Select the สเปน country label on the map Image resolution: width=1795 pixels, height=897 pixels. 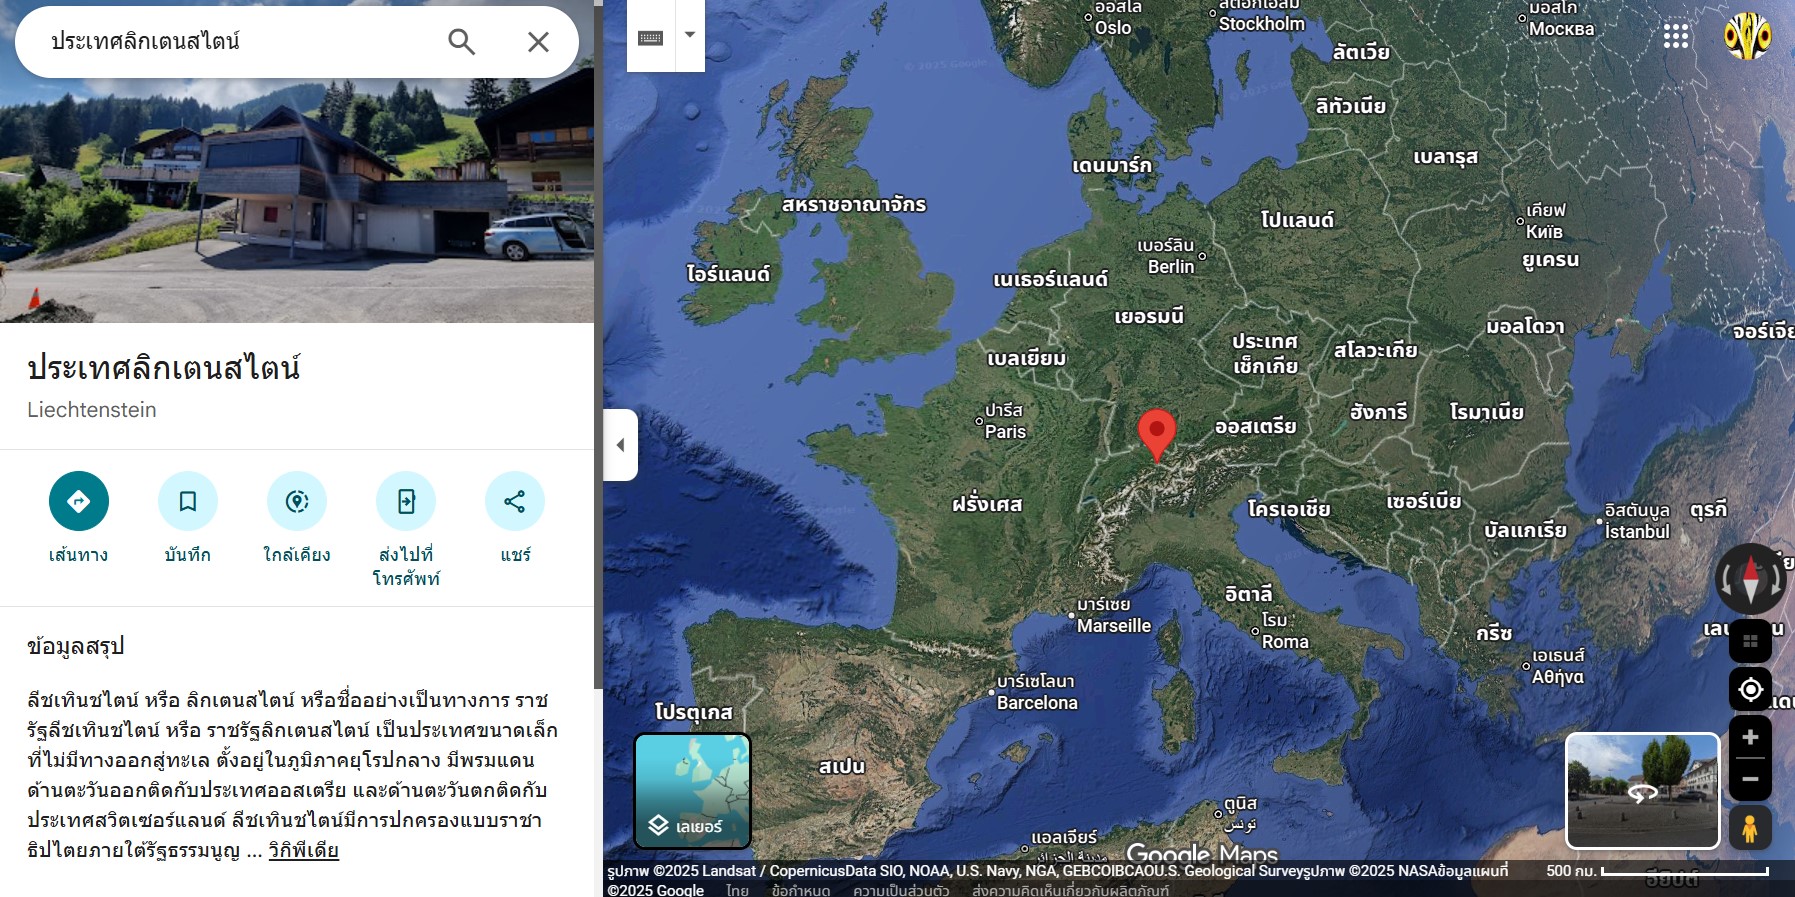[842, 766]
